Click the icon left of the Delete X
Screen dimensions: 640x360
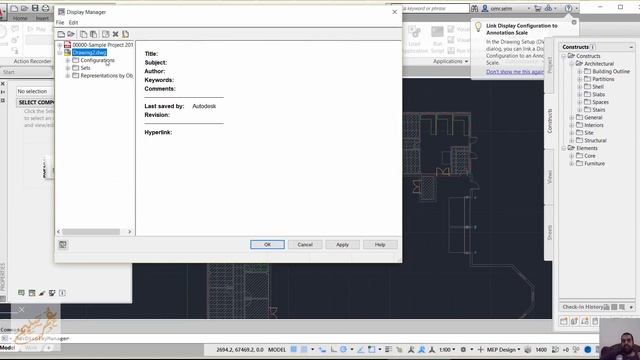105,34
